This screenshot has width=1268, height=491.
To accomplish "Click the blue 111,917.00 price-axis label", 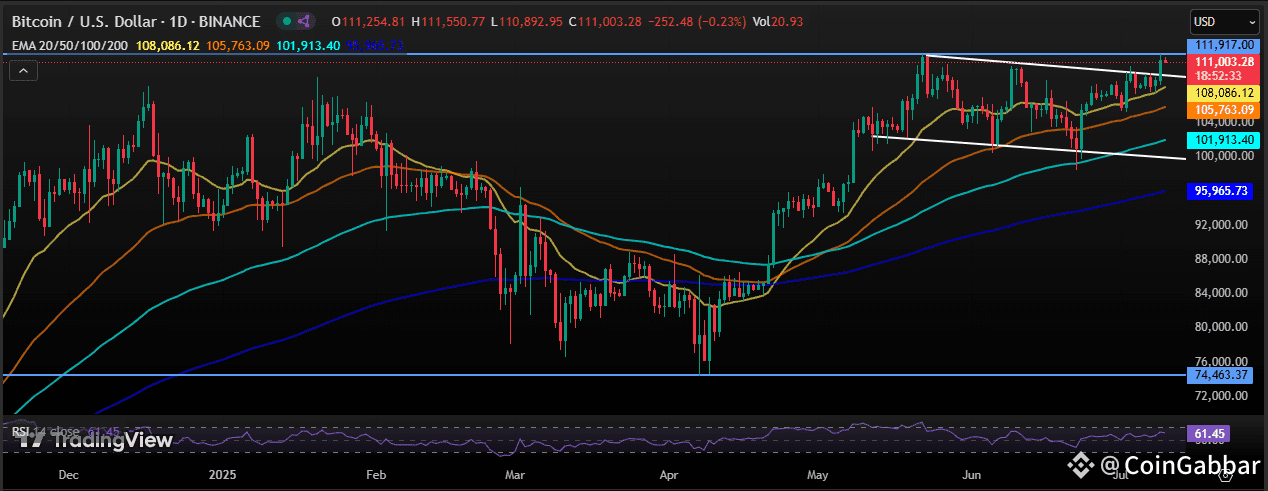I will coord(1222,46).
